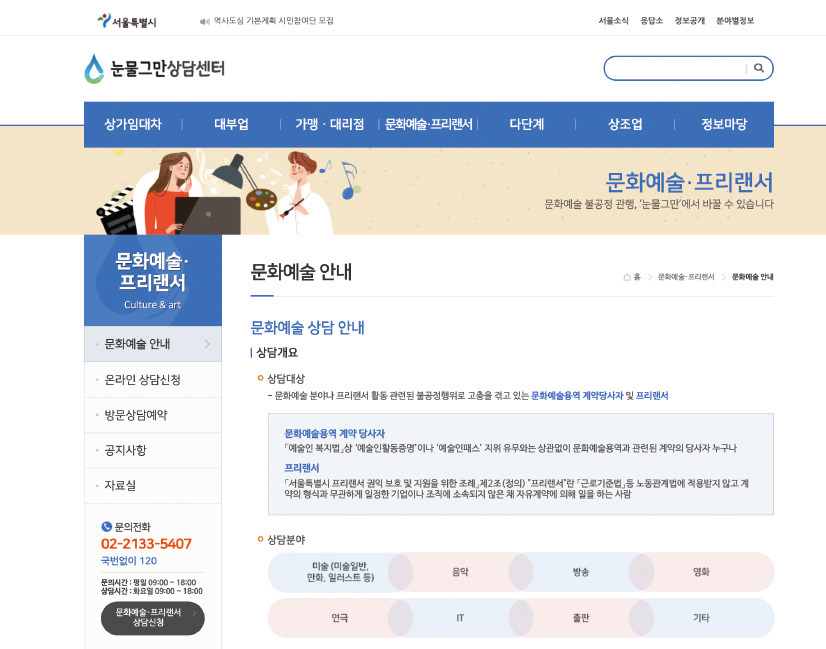Screen dimensions: 826x649
Task: Click the 문화예술 안내 breadcrumb item
Action: [x=752, y=277]
